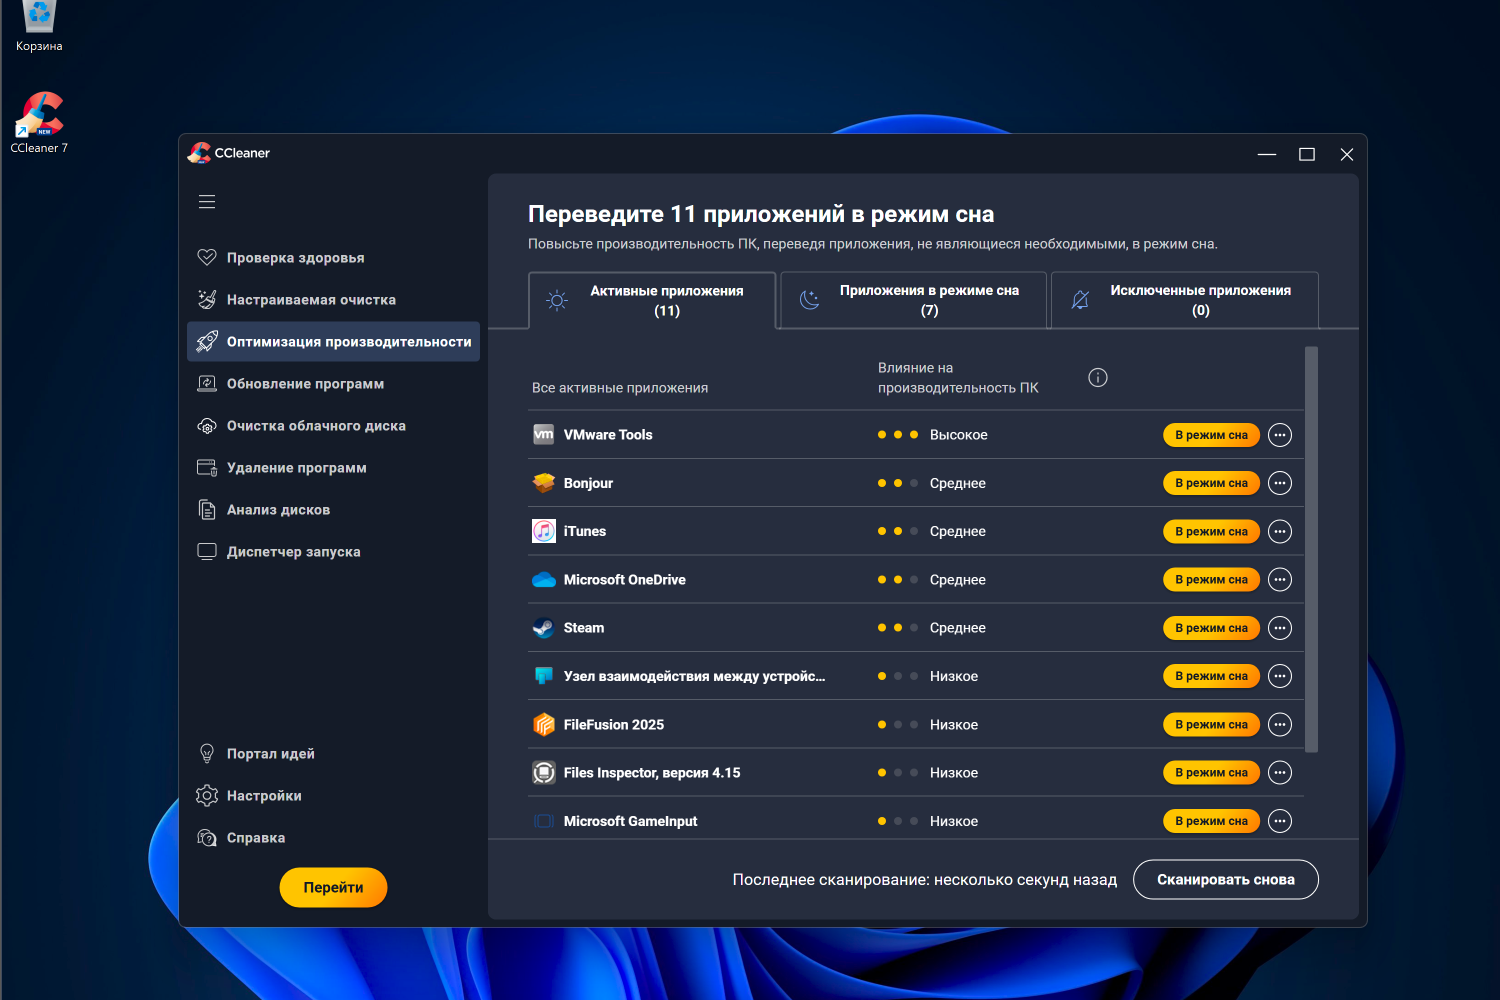
Task: Put iTunes into sleep mode
Action: pyautogui.click(x=1211, y=531)
